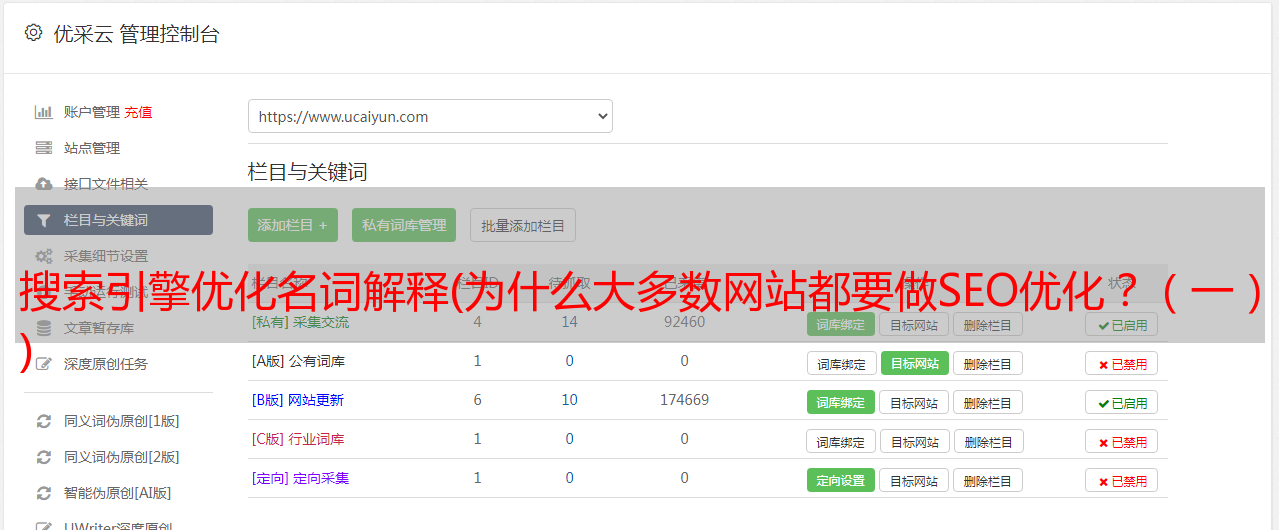Click 词库绑定 in the 行业词库 row
Viewport: 1279px width, 530px height.
click(841, 441)
